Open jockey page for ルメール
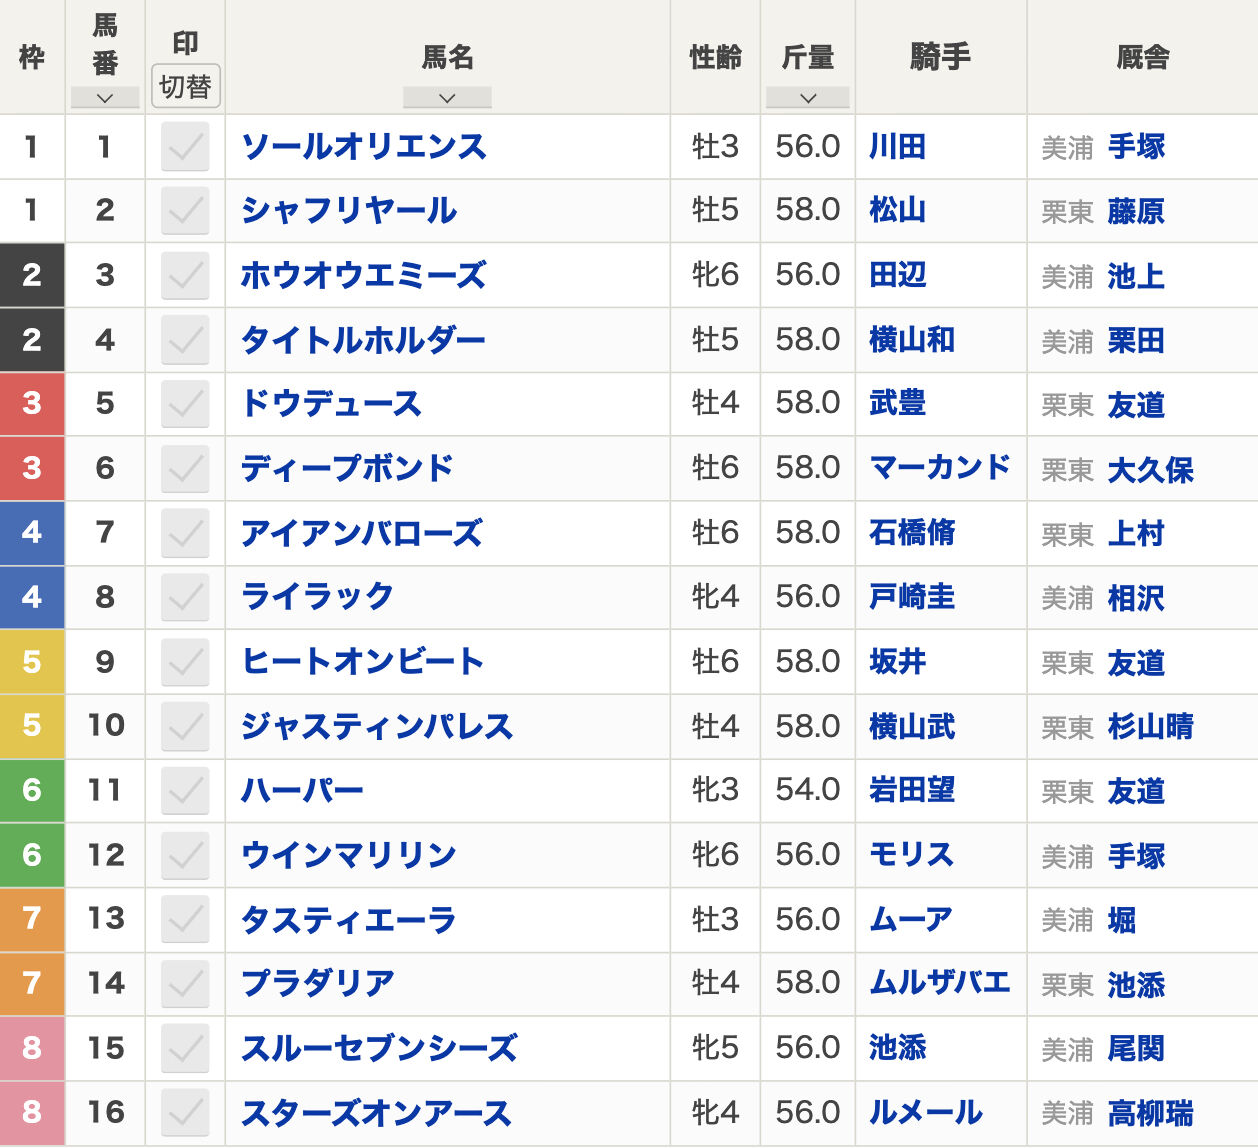Viewport: 1258px width, 1148px height. coord(925,1112)
